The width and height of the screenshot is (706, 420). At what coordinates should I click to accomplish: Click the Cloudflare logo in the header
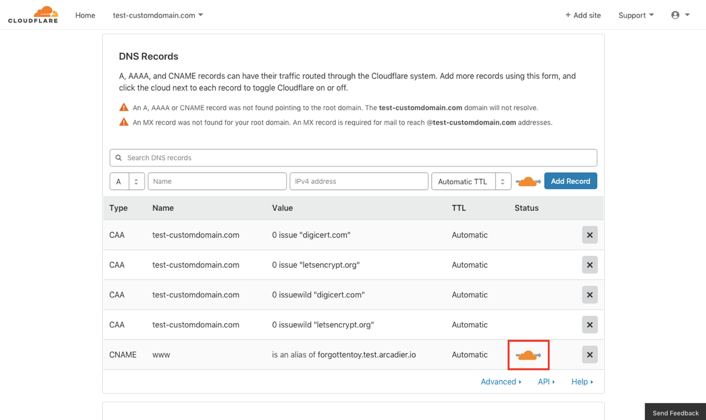click(33, 14)
